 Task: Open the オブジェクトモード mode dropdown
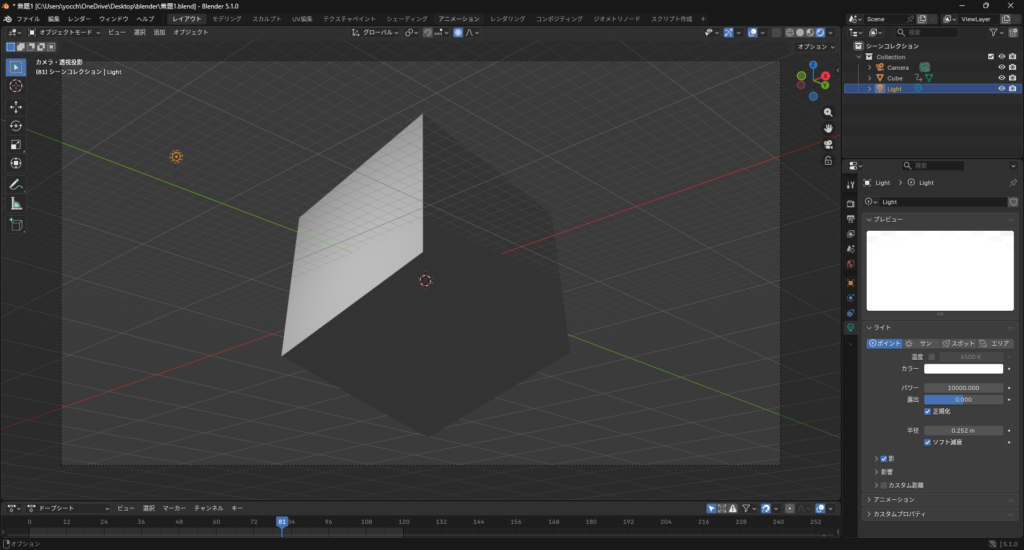pyautogui.click(x=66, y=32)
